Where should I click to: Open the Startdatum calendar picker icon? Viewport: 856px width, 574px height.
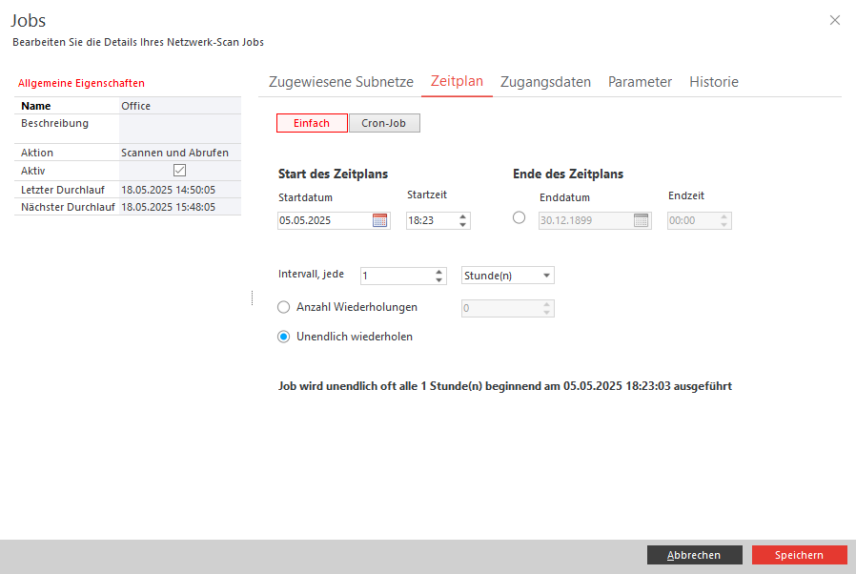pyautogui.click(x=380, y=221)
